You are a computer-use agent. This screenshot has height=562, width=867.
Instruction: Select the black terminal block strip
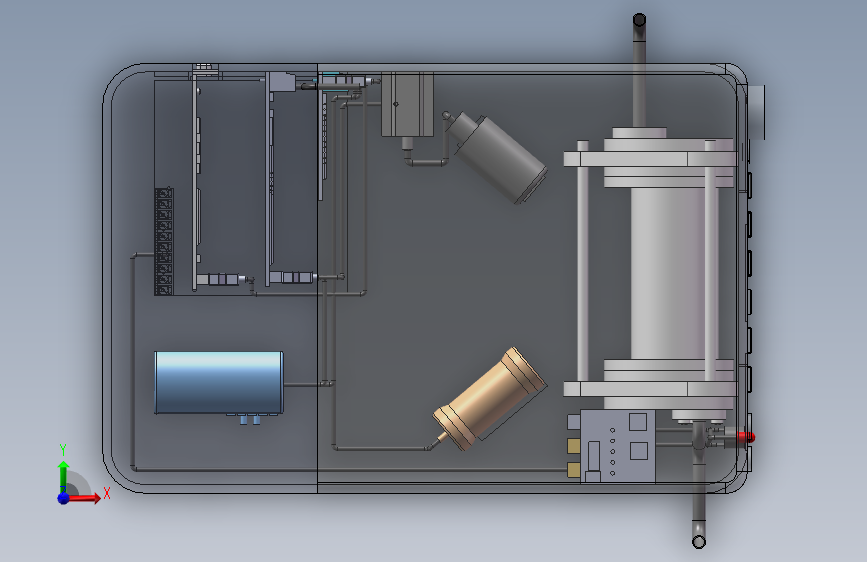point(164,242)
